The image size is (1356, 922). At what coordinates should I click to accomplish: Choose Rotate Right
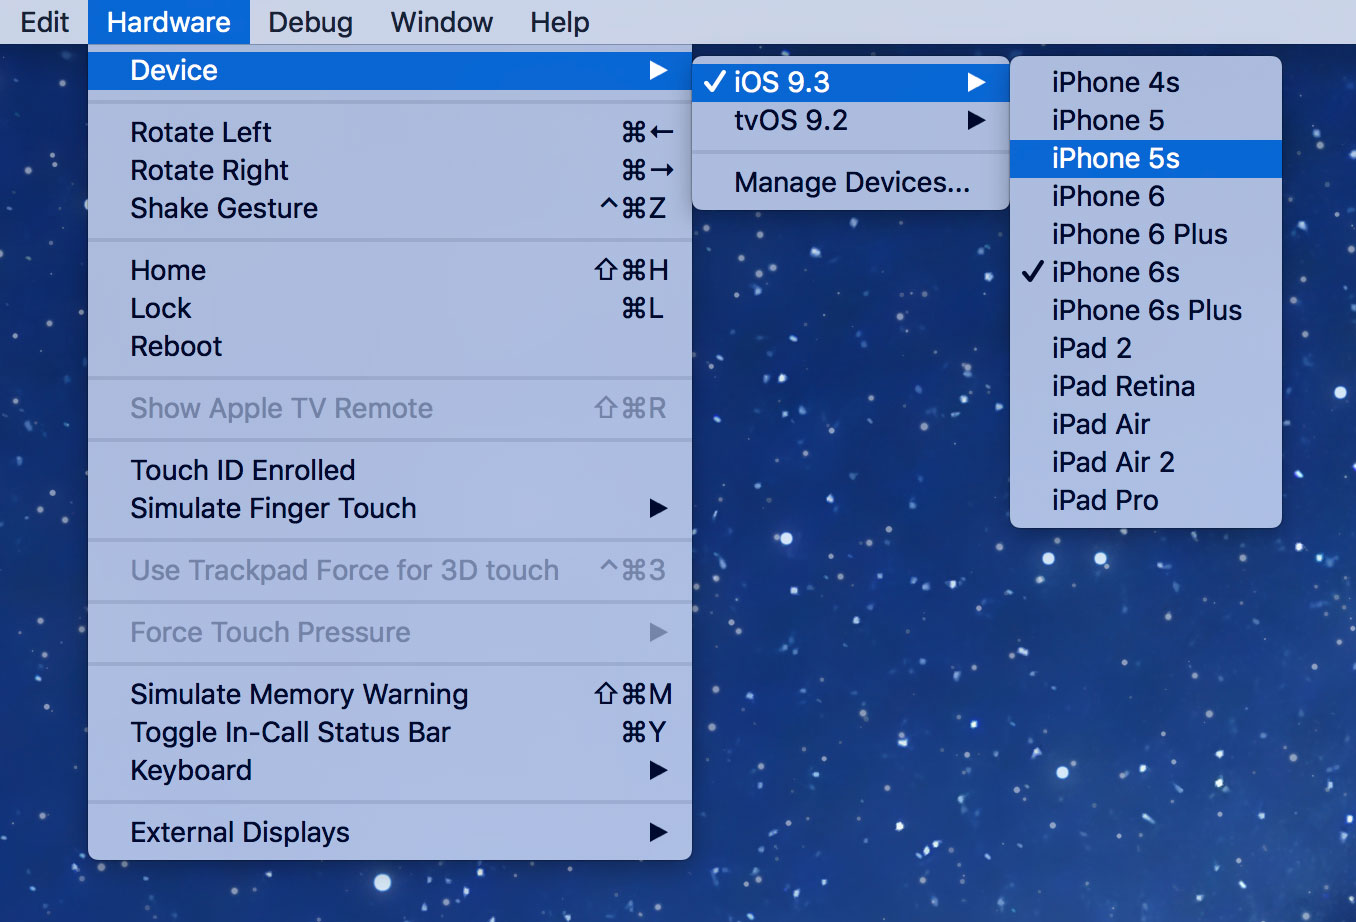pyautogui.click(x=390, y=170)
